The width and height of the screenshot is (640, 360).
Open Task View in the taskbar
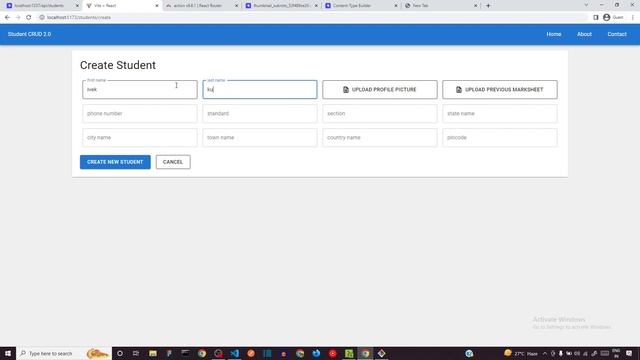tap(136, 353)
